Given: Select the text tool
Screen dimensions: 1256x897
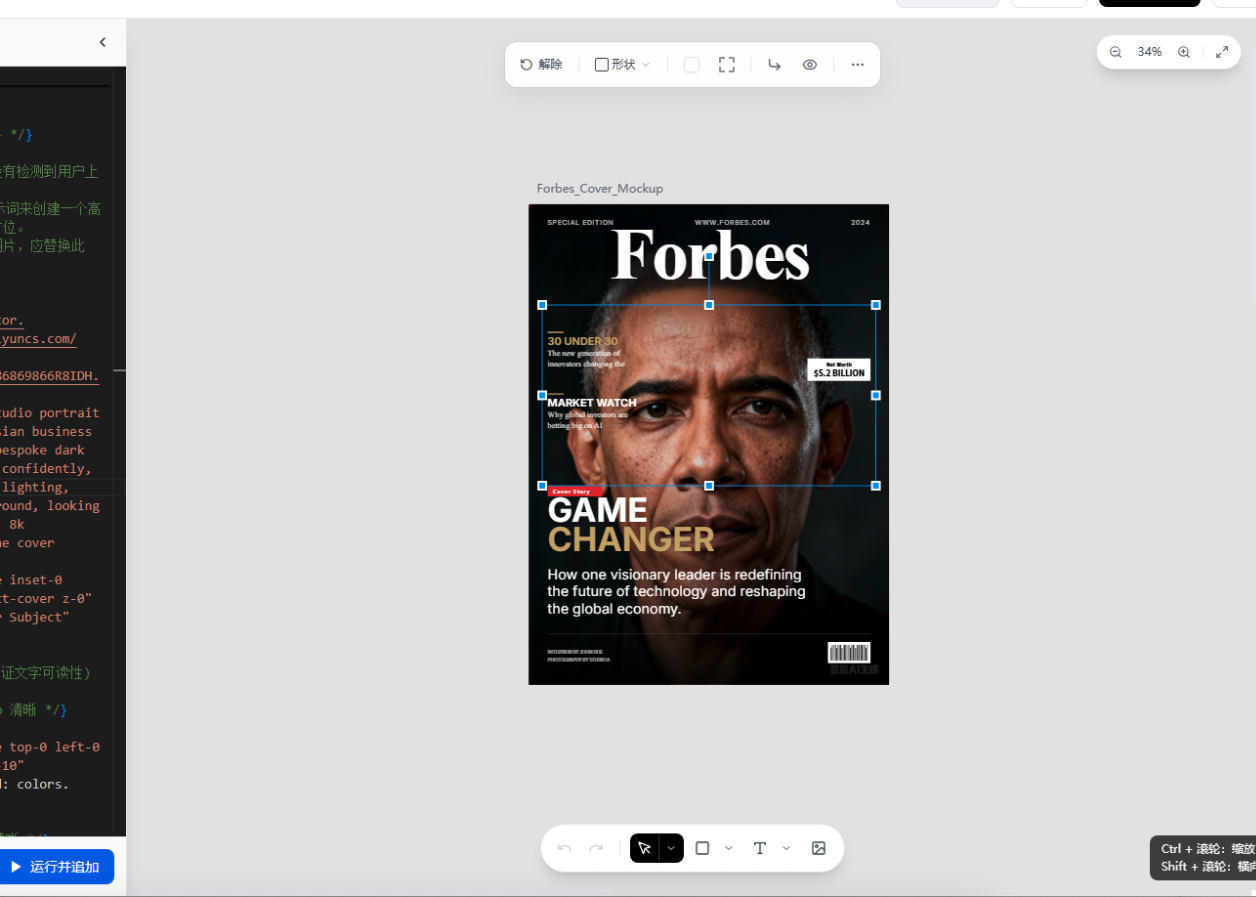Looking at the screenshot, I should (760, 848).
